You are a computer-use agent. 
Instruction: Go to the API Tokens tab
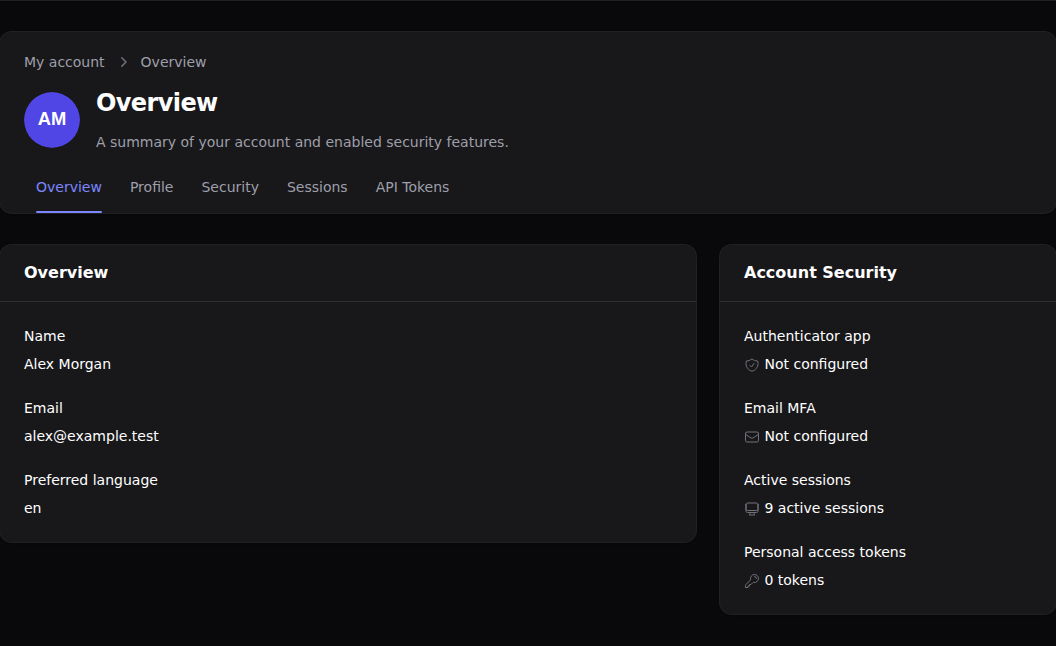coord(412,187)
